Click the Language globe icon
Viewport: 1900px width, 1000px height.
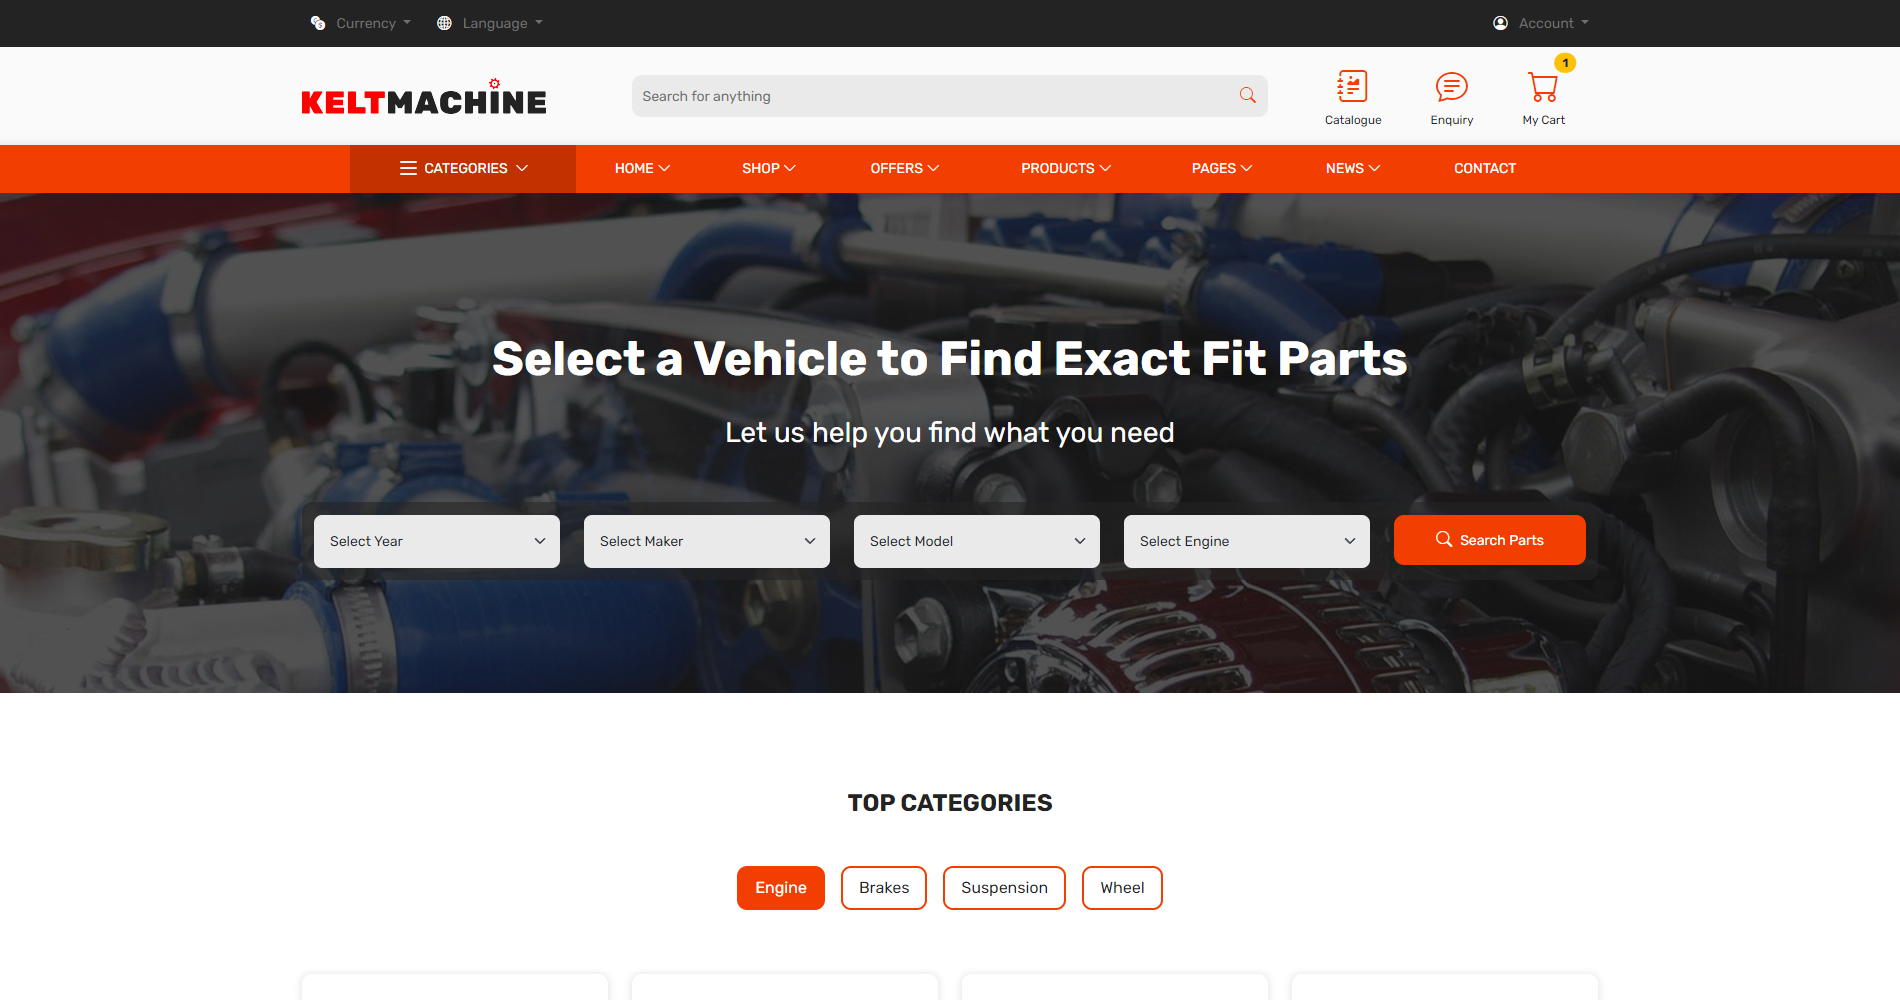444,23
